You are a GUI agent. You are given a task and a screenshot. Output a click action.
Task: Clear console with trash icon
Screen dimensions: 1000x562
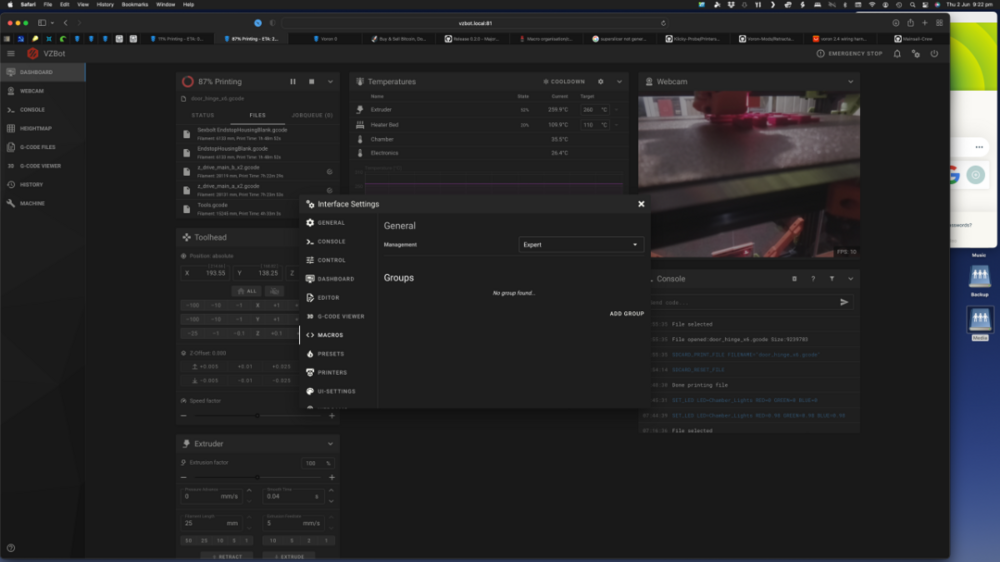794,279
